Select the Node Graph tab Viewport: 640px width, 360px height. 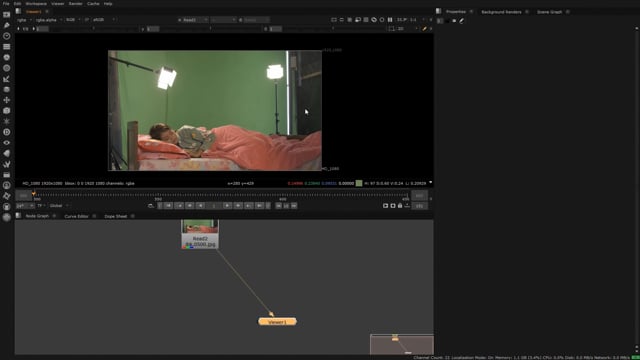[x=37, y=216]
